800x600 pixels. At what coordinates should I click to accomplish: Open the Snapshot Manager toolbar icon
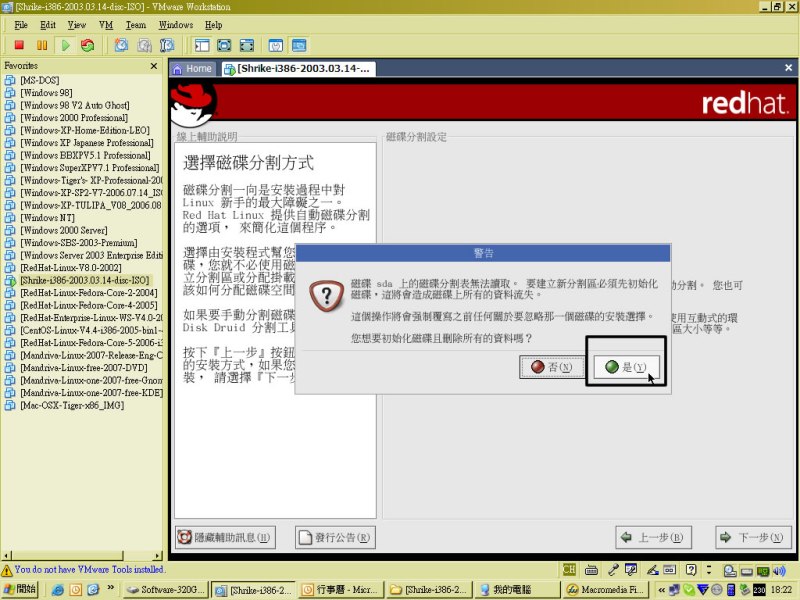(x=167, y=45)
